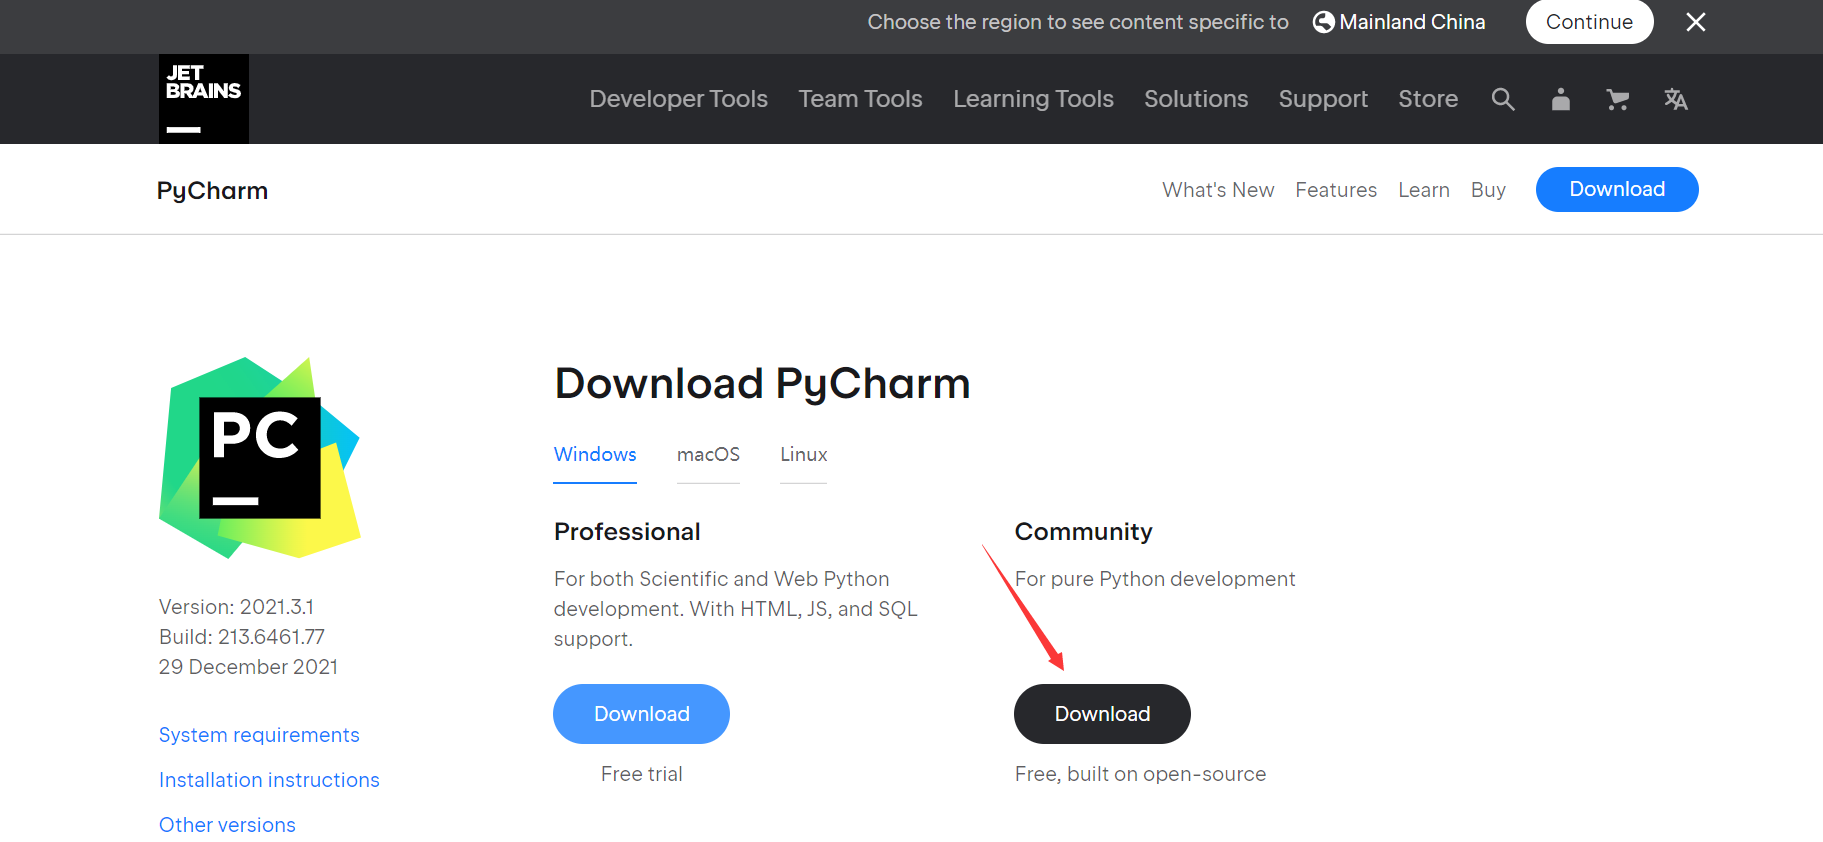Click the 'Community' heading

click(x=1084, y=532)
